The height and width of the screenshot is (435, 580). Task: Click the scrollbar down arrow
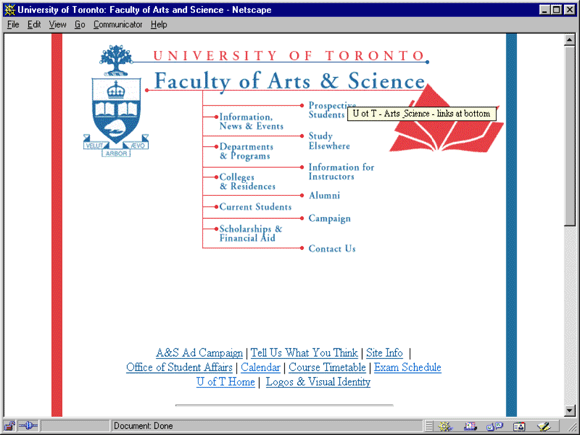[569, 410]
